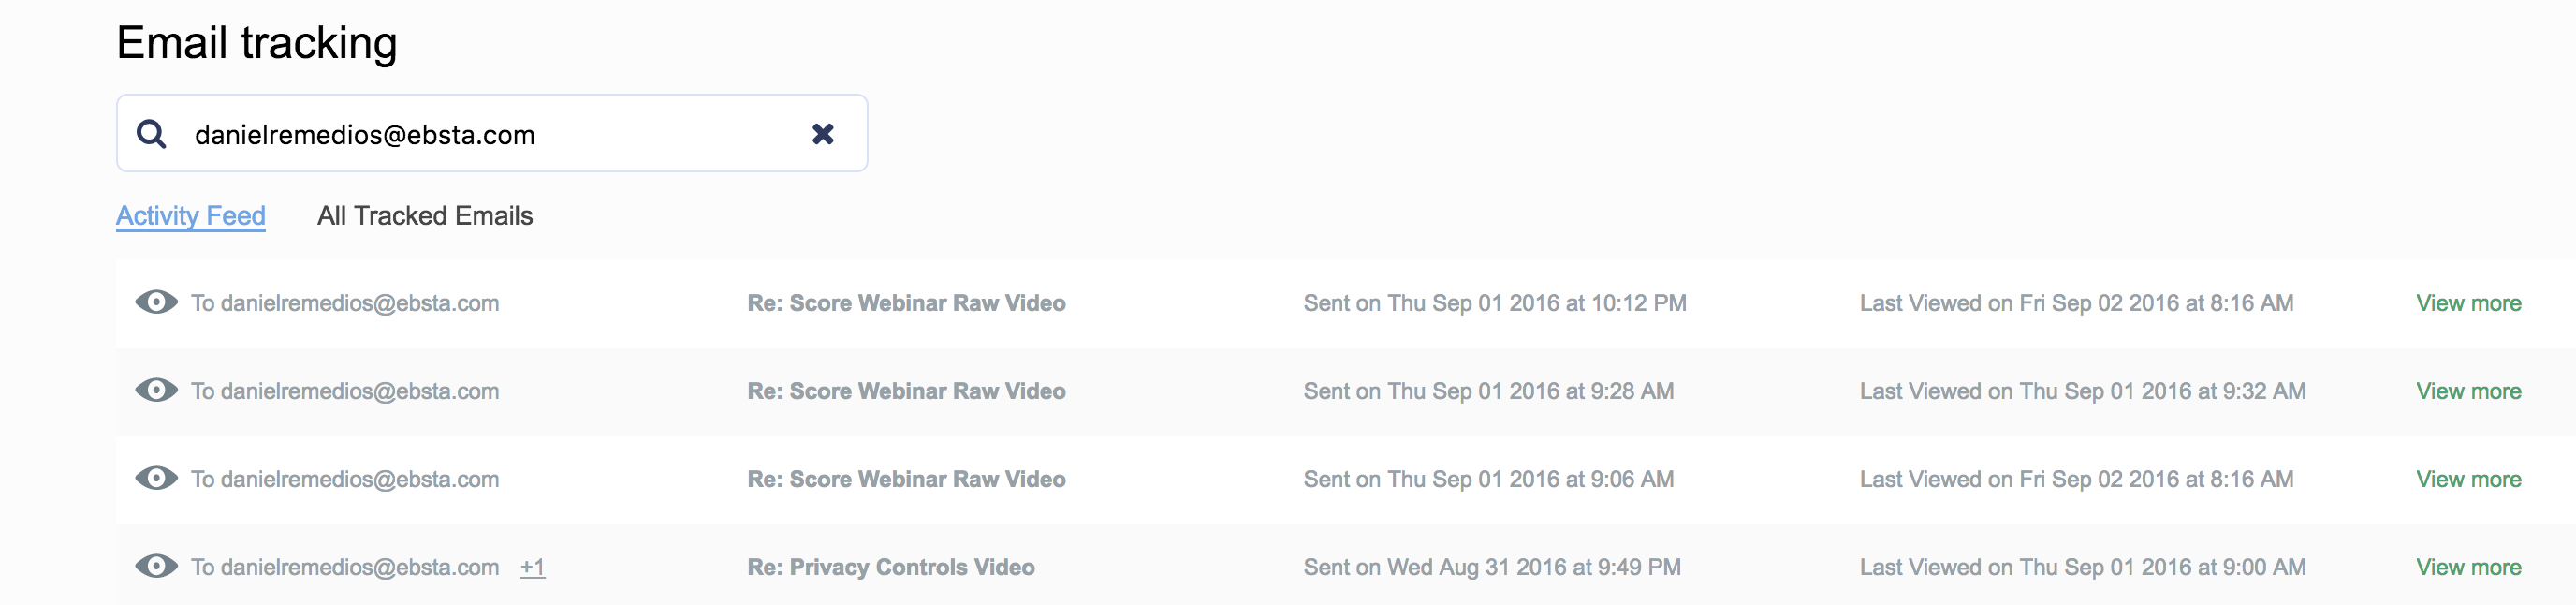2576x605 pixels.
Task: Expand View more for email sent 9:28 AM
Action: [x=2468, y=391]
